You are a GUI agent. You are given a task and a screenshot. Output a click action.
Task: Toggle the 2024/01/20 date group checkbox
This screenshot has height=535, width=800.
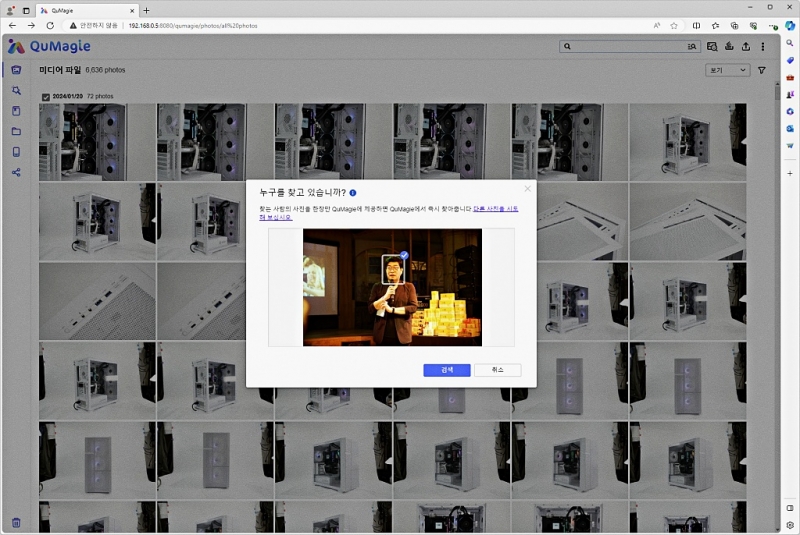46,96
